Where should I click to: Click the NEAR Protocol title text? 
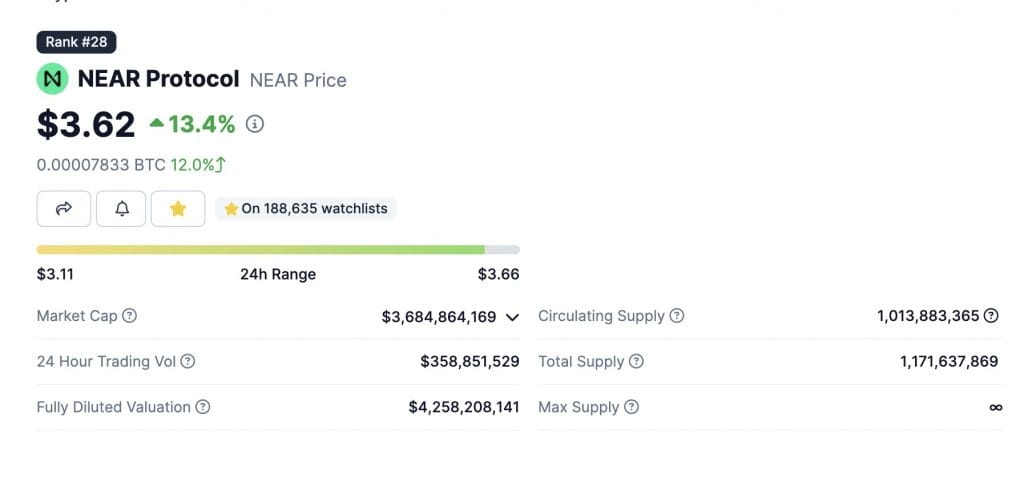158,79
